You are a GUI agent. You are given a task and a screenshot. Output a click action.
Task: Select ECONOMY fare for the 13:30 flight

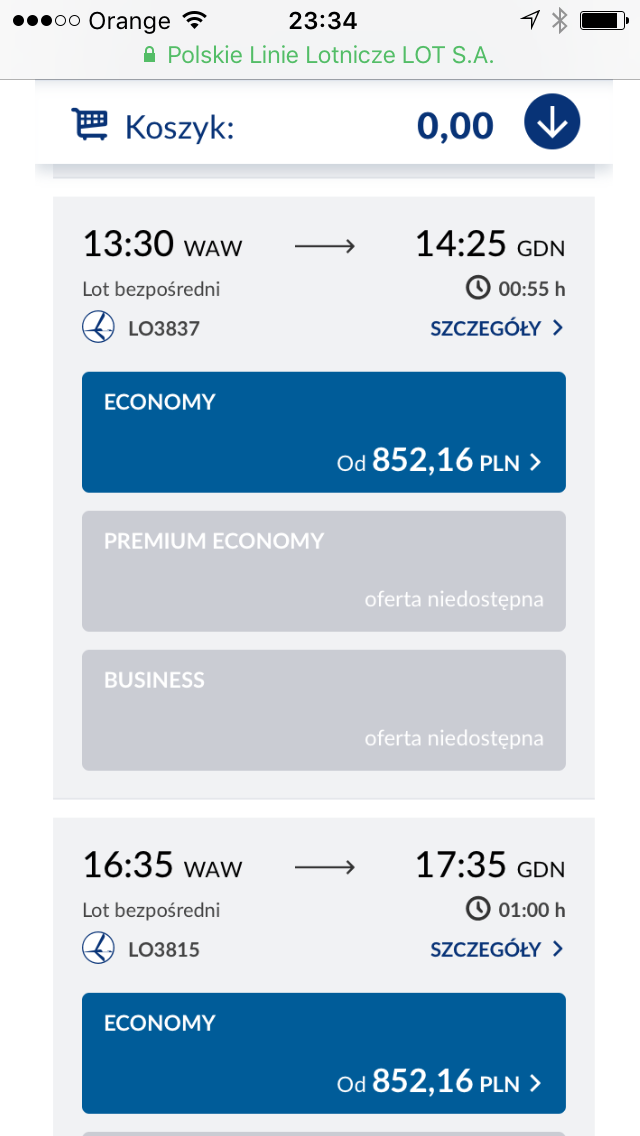pos(324,432)
